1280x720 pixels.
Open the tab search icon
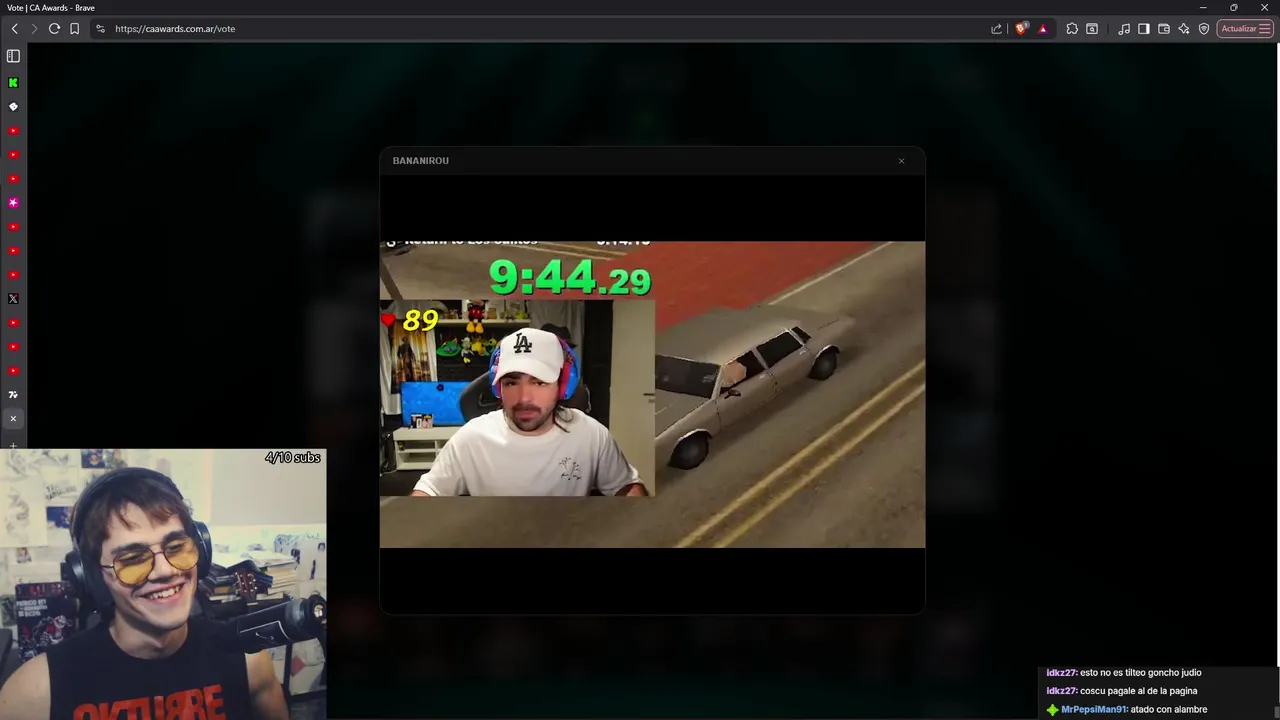1092,29
